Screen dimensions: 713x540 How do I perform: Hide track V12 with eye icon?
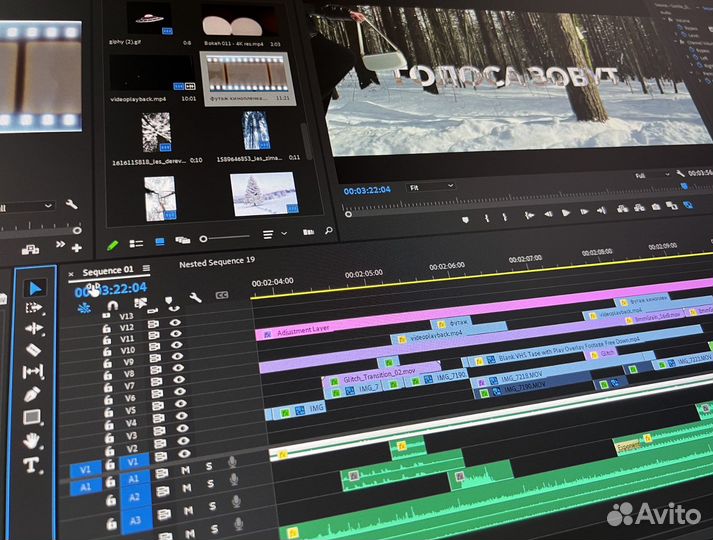coord(176,324)
